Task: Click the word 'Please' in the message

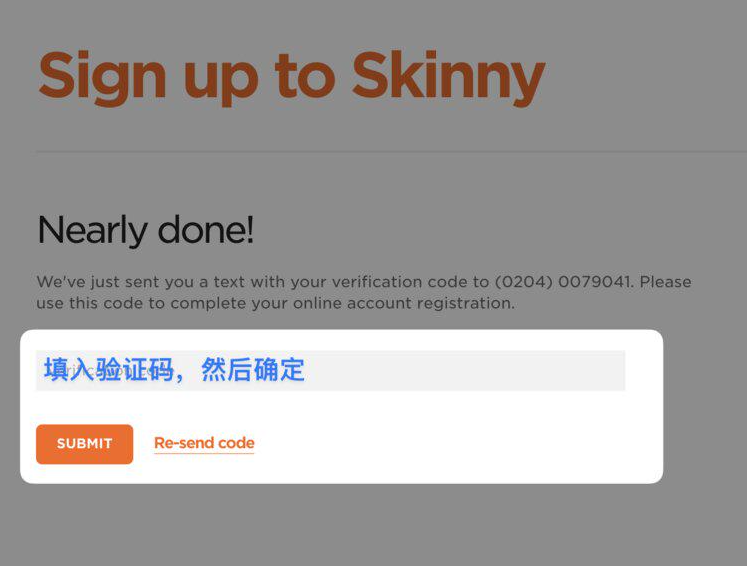Action: pos(665,282)
